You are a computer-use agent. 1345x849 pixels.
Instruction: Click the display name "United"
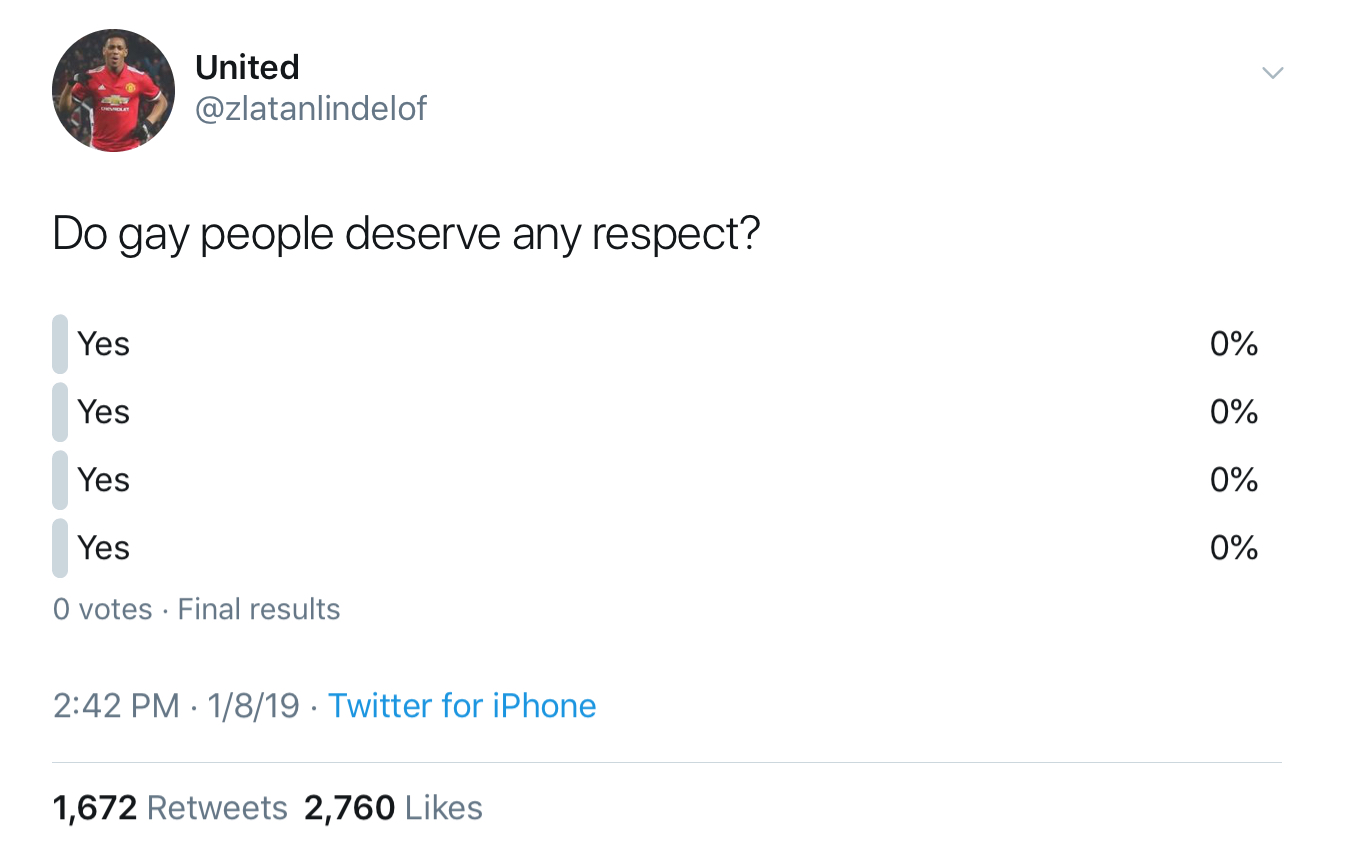pyautogui.click(x=247, y=67)
